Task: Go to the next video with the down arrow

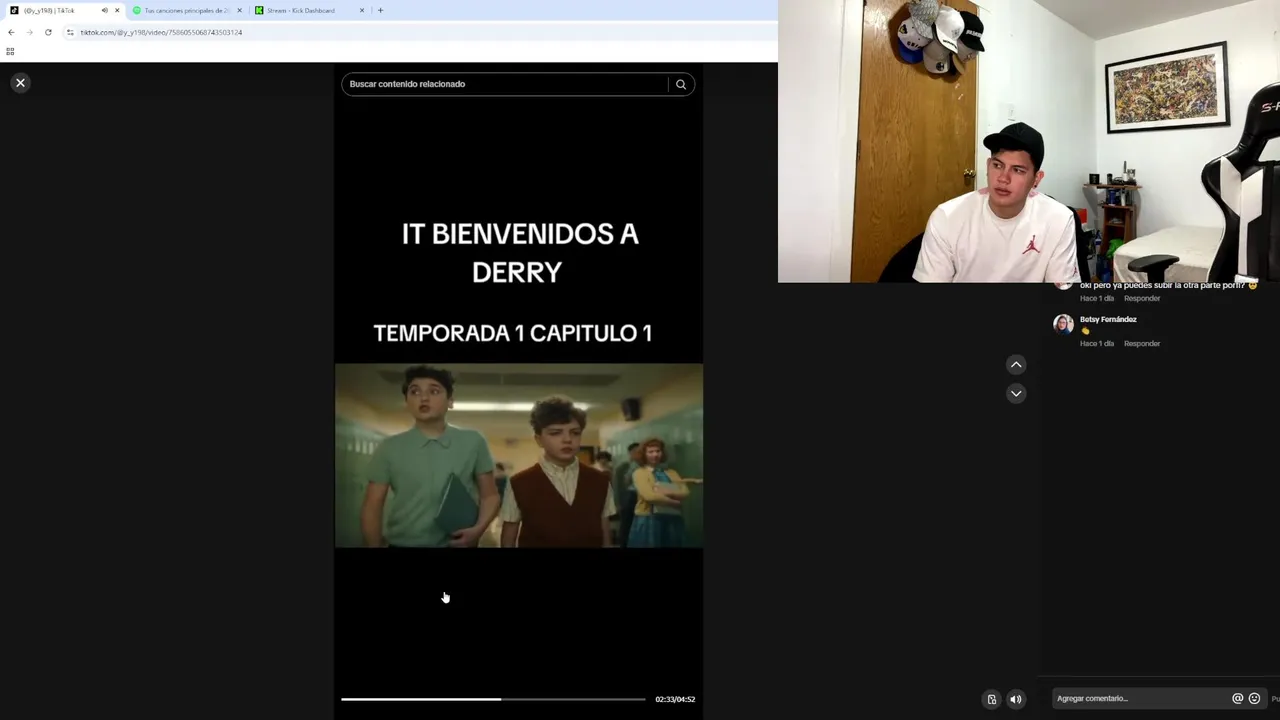Action: 1016,393
